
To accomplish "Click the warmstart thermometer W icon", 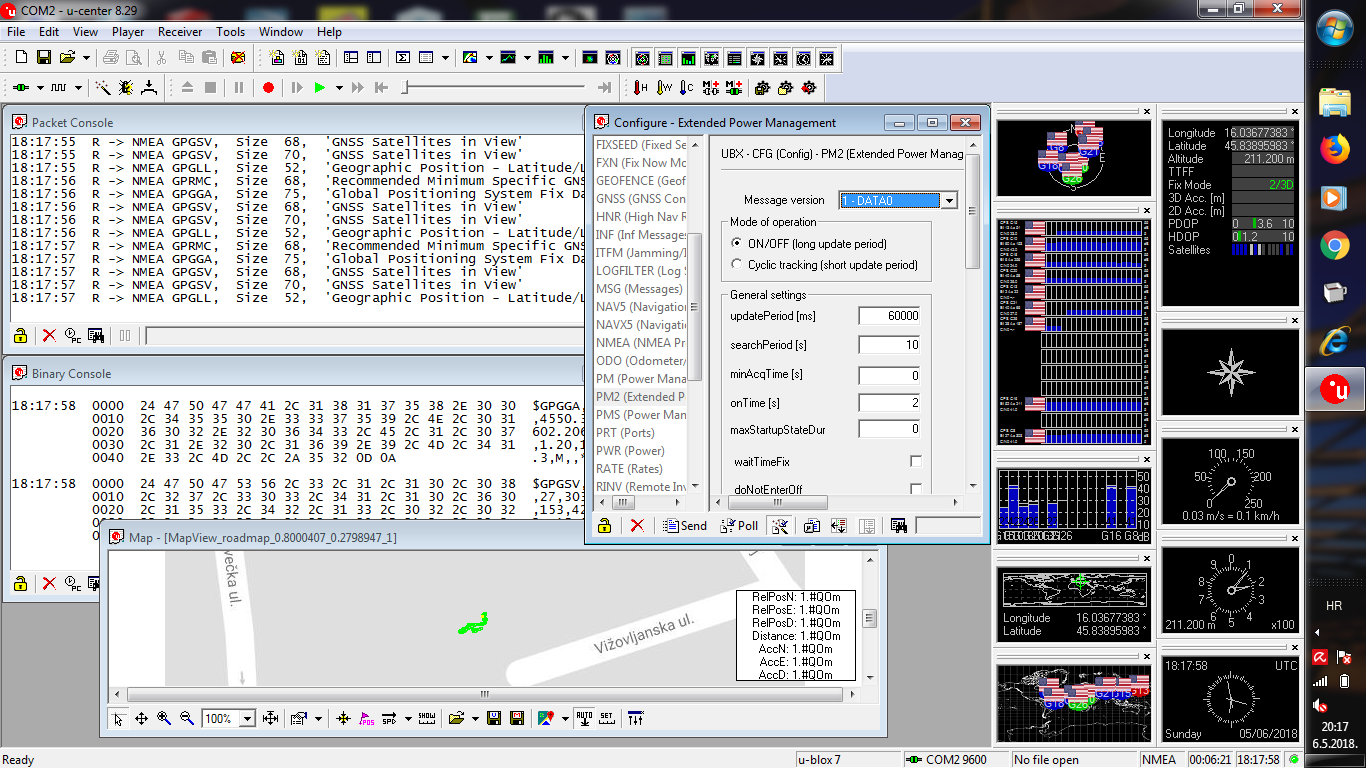I will pos(663,88).
